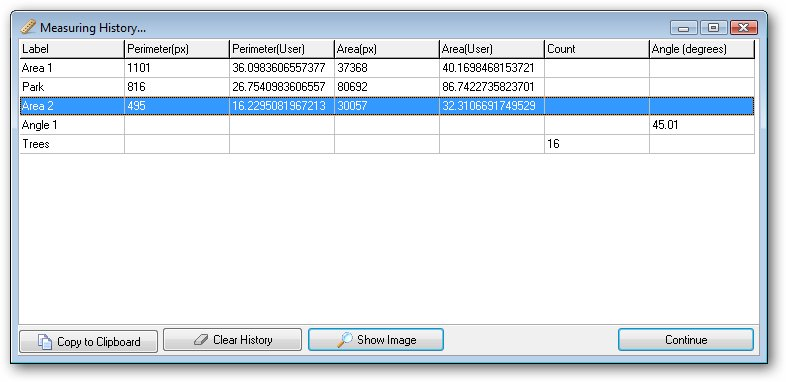Click angle value 45.01
This screenshot has height=382, width=786.
(x=665, y=125)
